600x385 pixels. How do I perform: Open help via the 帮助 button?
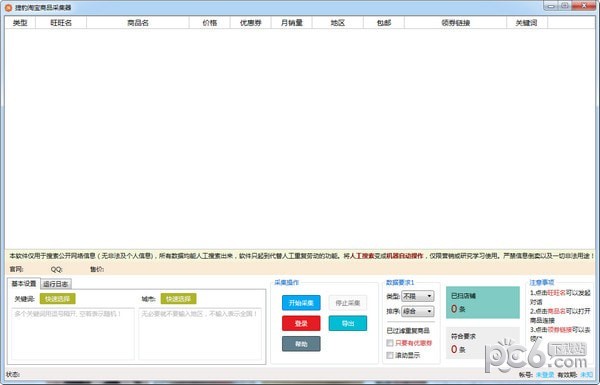(301, 344)
